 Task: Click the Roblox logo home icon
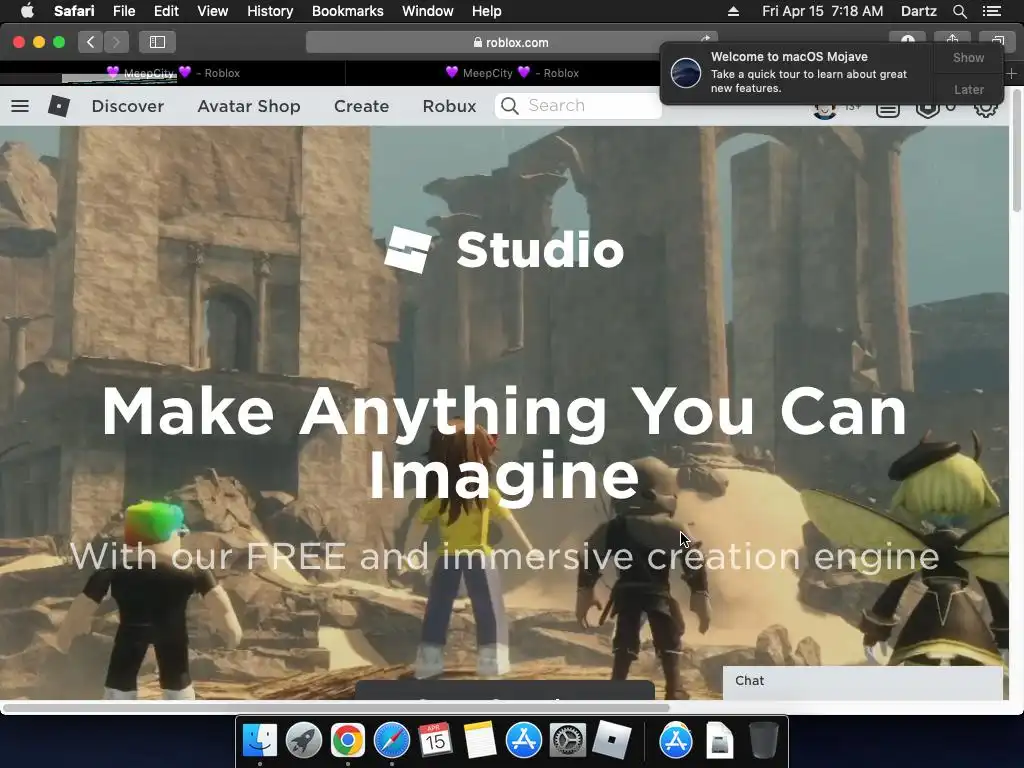[x=59, y=106]
